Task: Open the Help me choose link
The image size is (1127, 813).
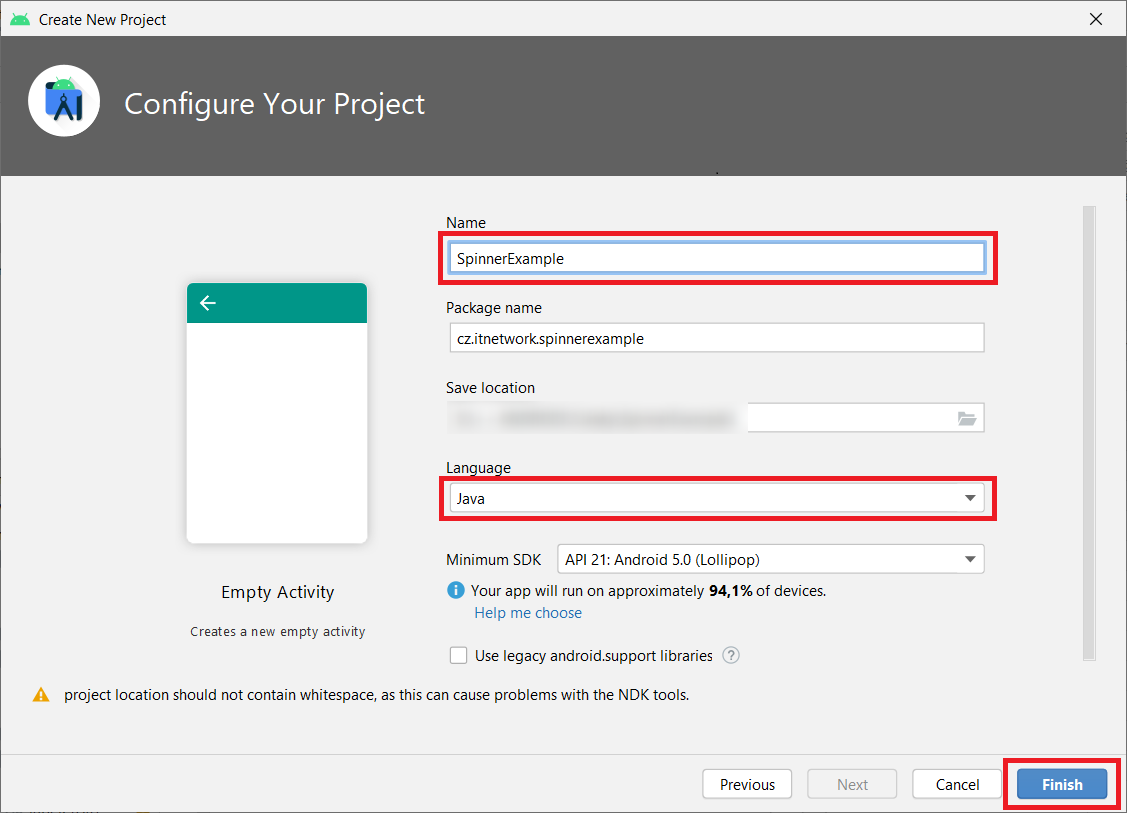Action: click(x=528, y=613)
